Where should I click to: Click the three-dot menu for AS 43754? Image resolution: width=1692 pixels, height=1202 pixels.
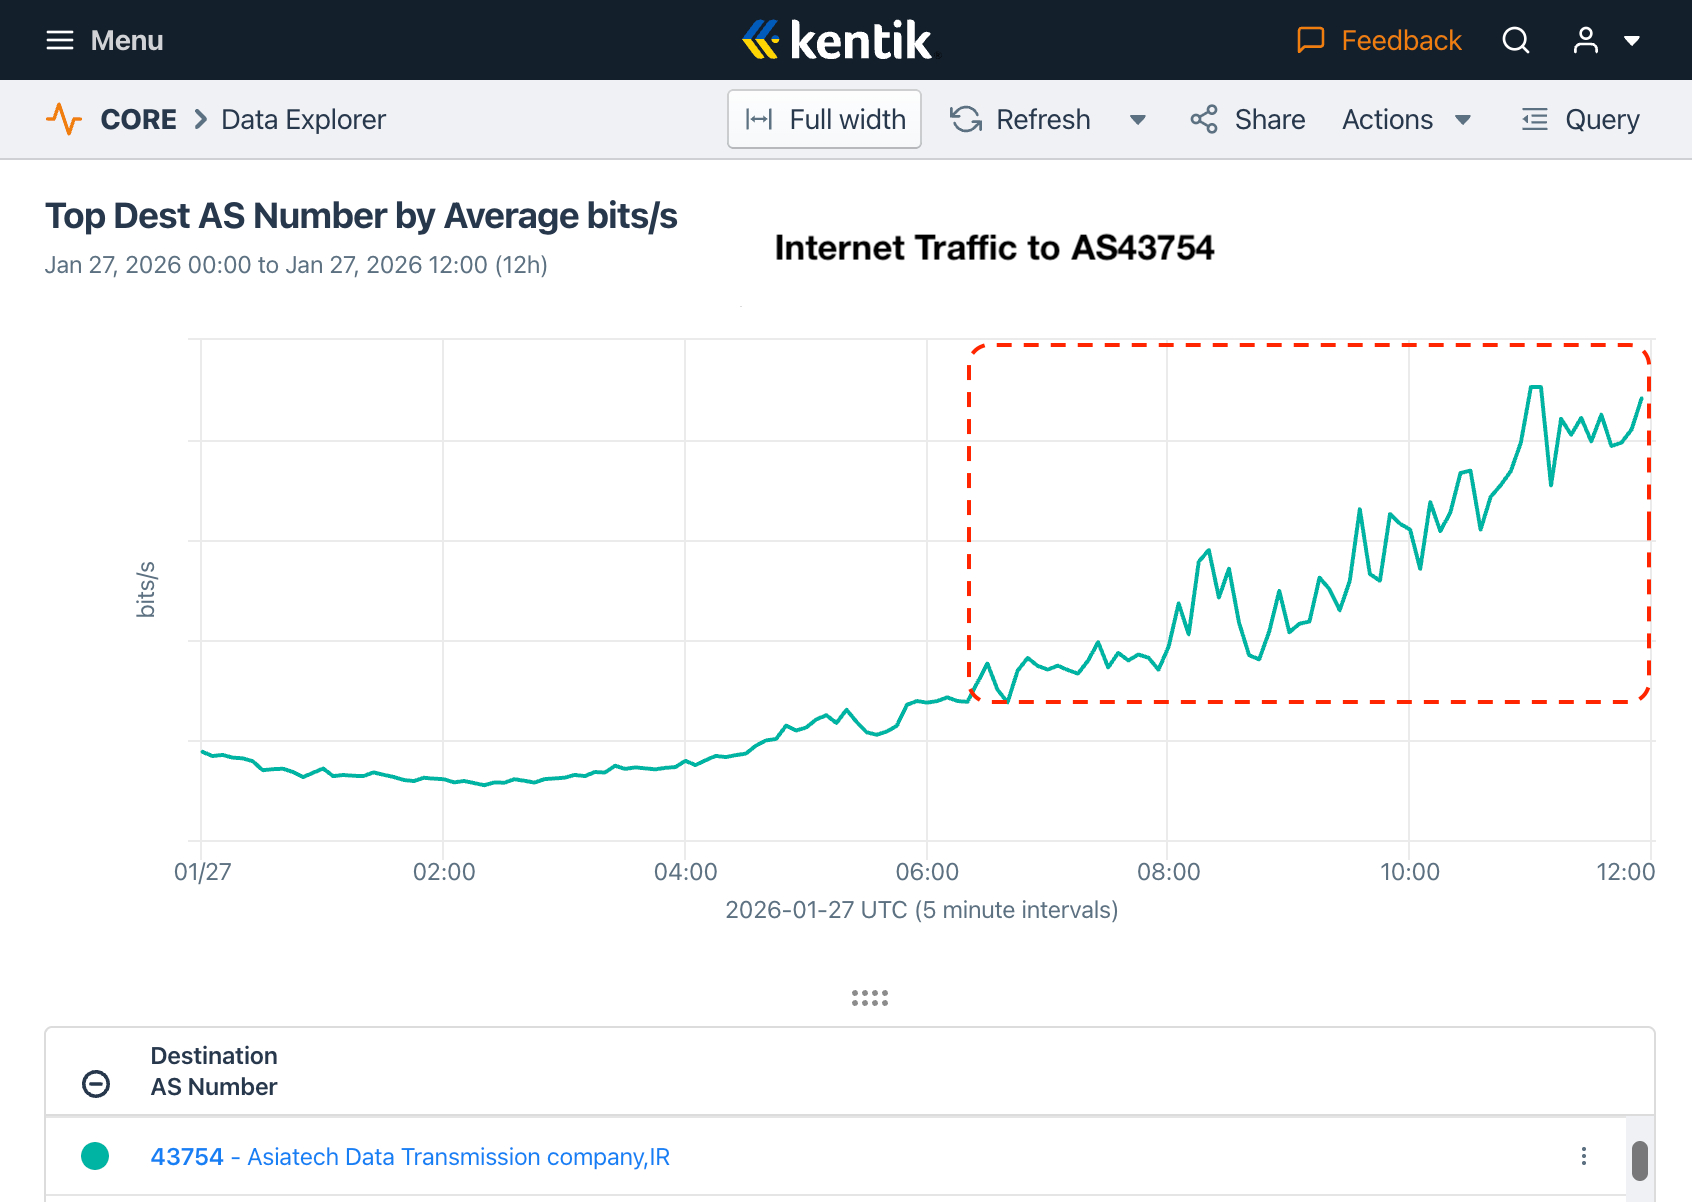pyautogui.click(x=1584, y=1156)
